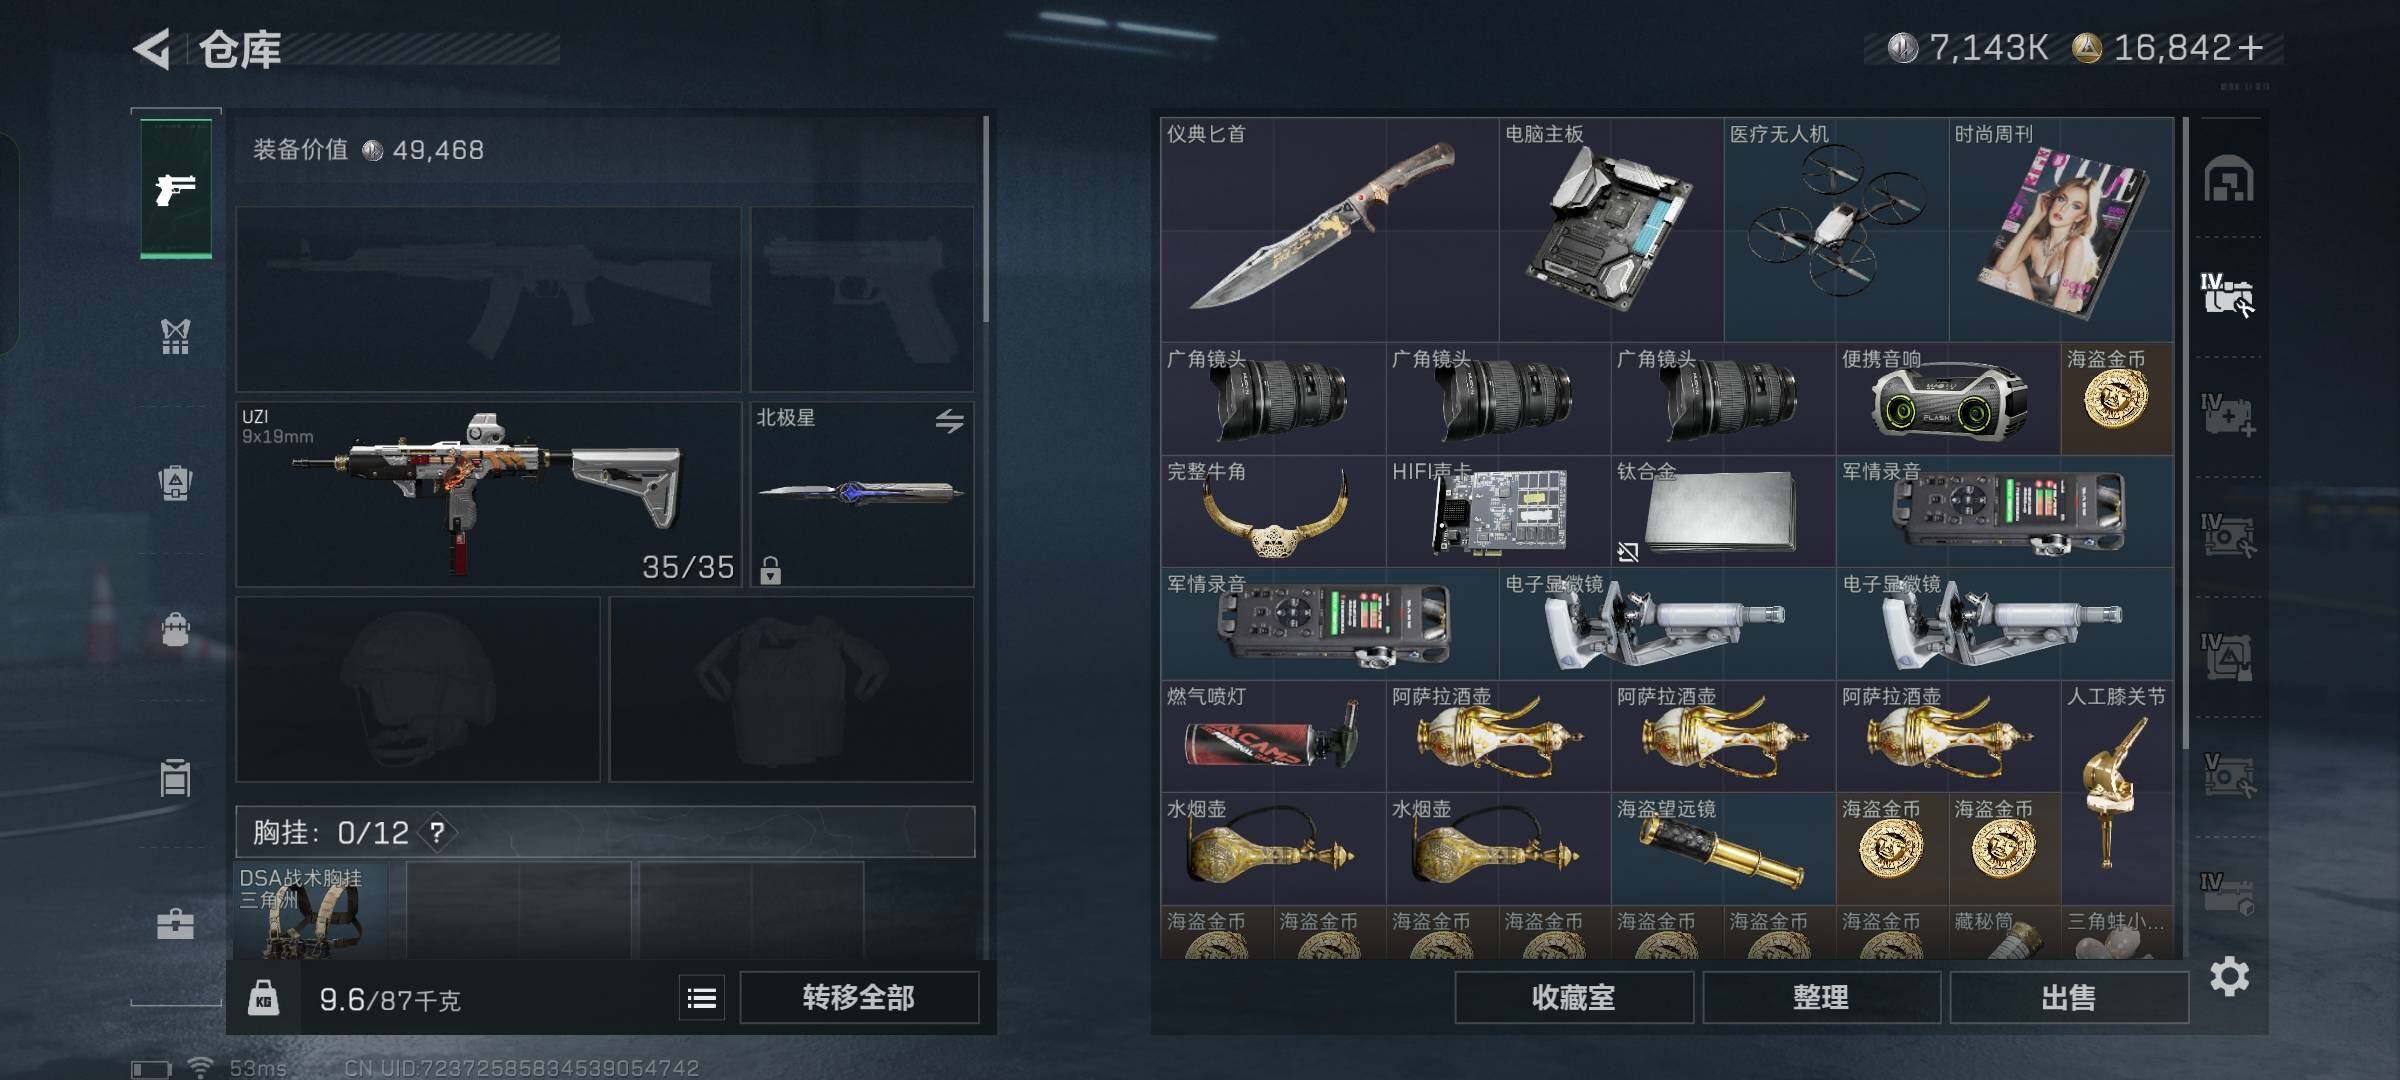This screenshot has width=2400, height=1080.
Task: Open the 收藏室 collection room
Action: 1574,997
